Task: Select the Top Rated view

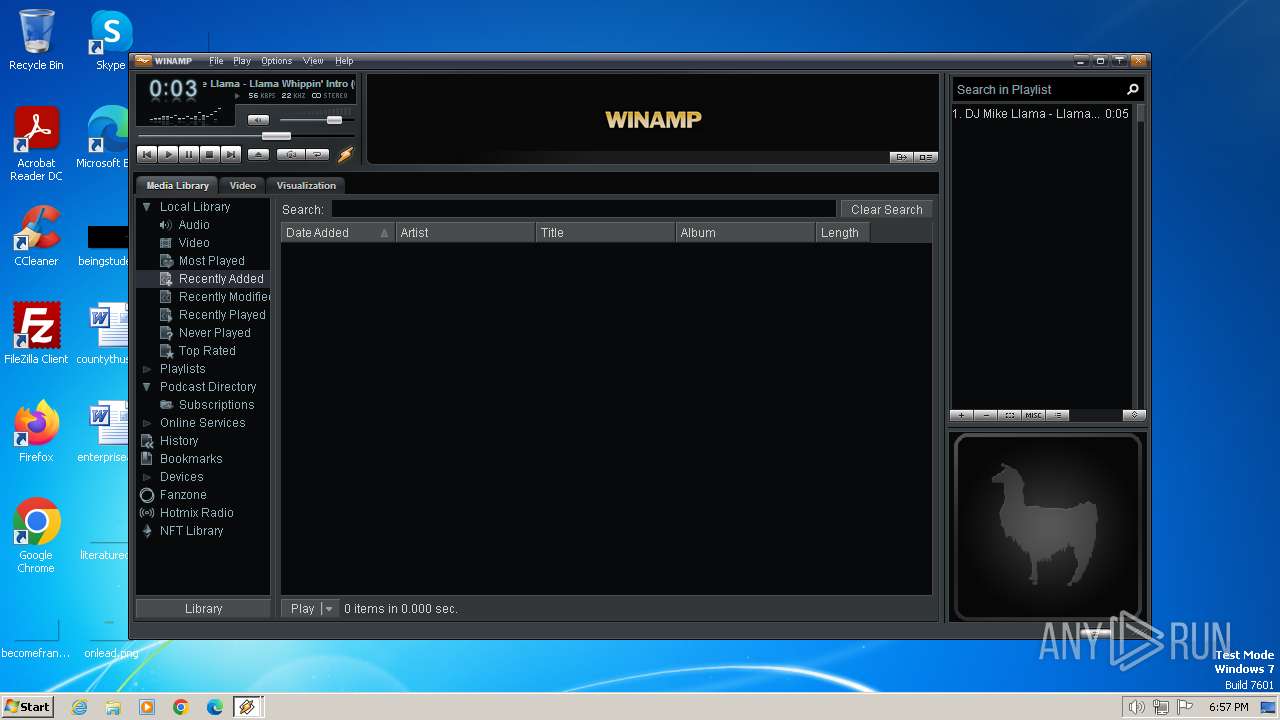Action: [x=207, y=351]
